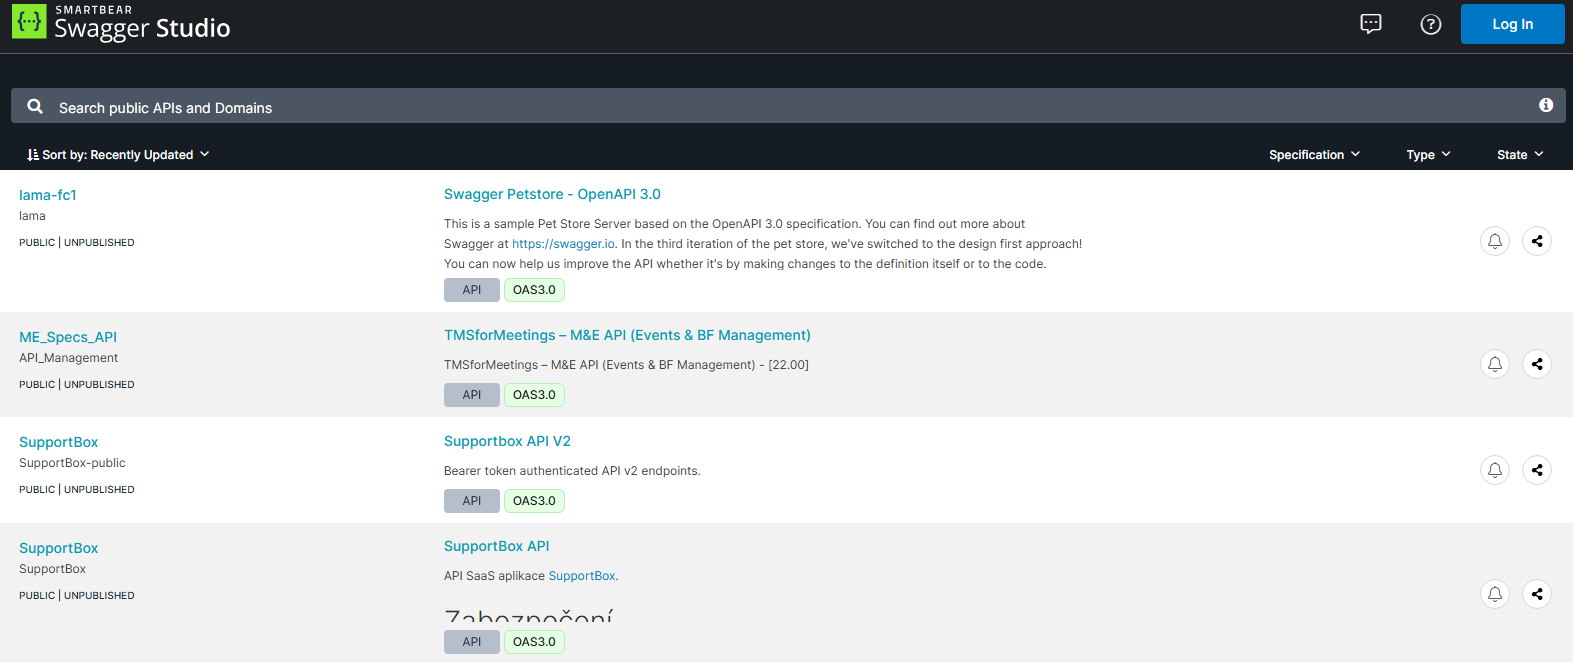Viewport: 1573px width, 662px height.
Task: Click the magnifier search icon
Action: 35,106
